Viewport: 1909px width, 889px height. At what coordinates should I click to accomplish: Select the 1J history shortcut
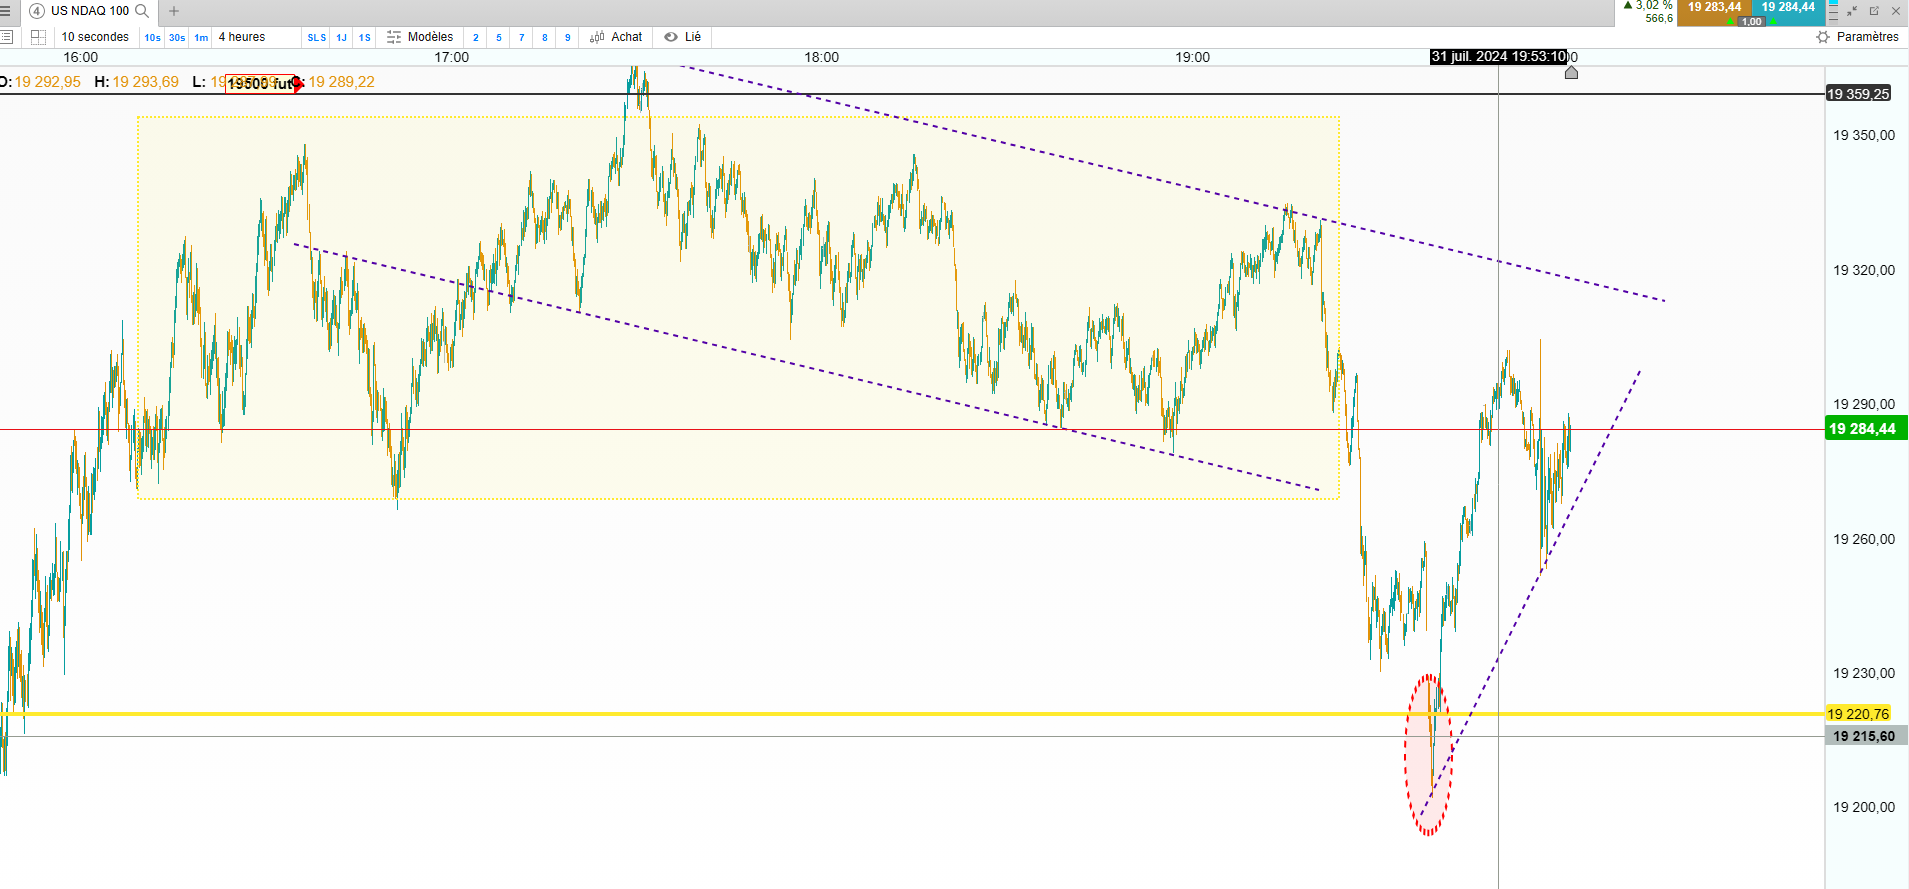point(341,38)
